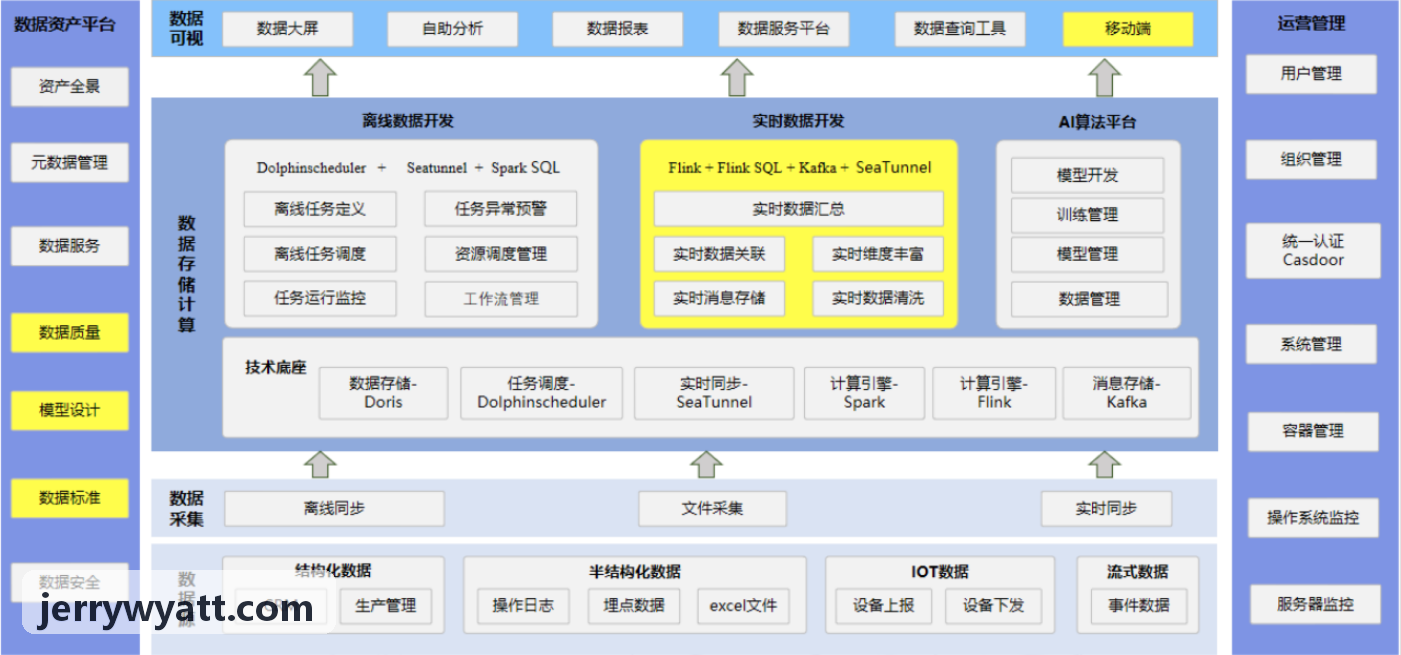1401x655 pixels.
Task: Click the 实时数据开发 heading
Action: [798, 121]
